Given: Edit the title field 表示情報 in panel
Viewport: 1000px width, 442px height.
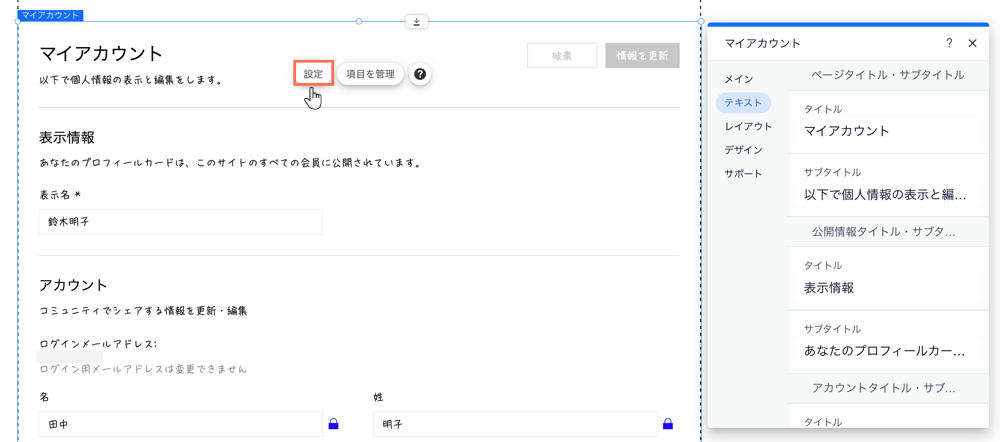Looking at the screenshot, I should tap(889, 288).
